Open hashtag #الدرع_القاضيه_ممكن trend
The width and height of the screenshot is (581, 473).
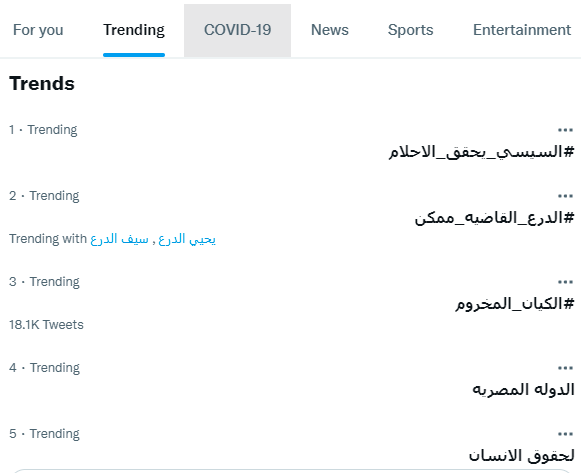point(494,218)
